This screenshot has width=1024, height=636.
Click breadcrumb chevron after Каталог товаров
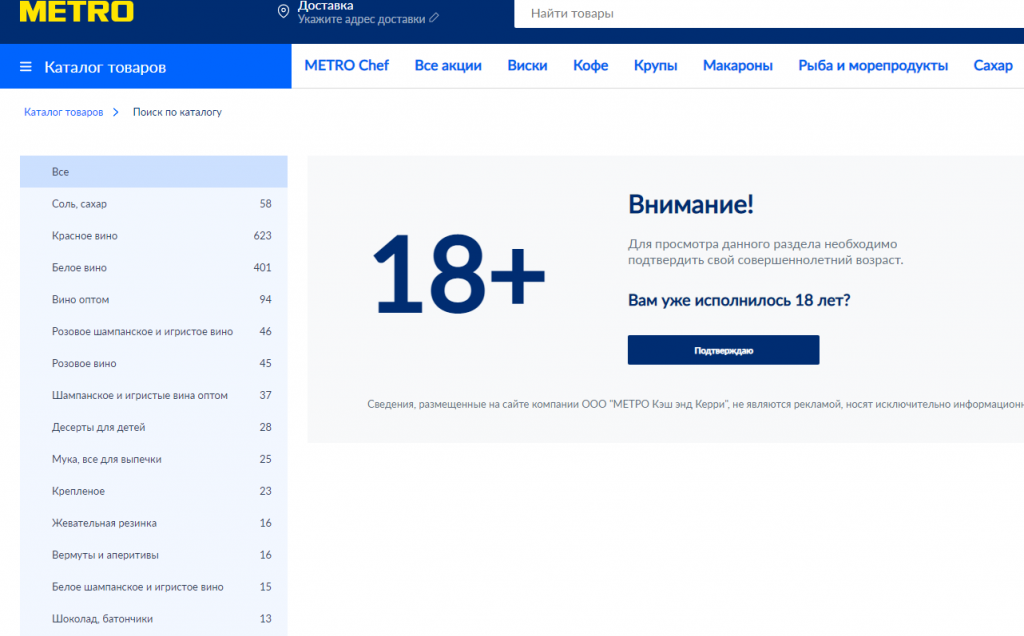116,113
